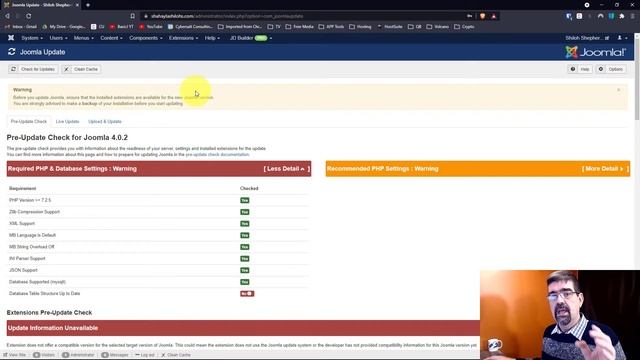The width and height of the screenshot is (640, 360).
Task: Click View Site link in status bar
Action: click(15, 355)
